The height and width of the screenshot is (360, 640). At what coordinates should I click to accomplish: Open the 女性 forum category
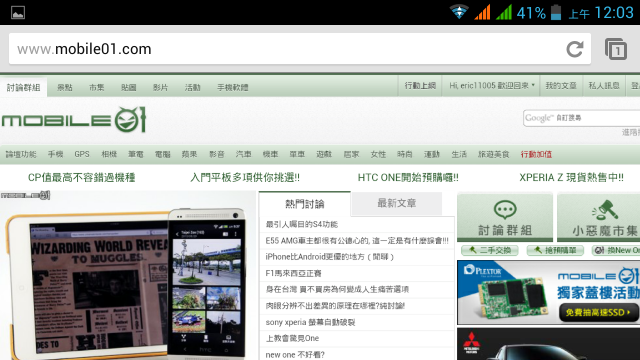coord(378,154)
